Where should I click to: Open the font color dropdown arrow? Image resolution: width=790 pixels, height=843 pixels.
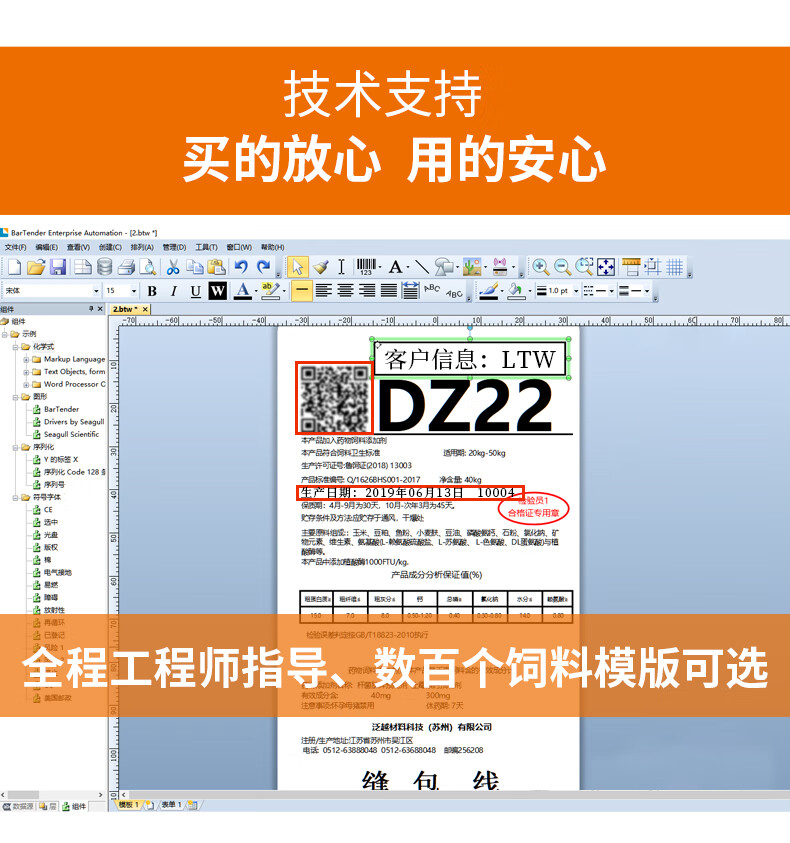(x=255, y=291)
